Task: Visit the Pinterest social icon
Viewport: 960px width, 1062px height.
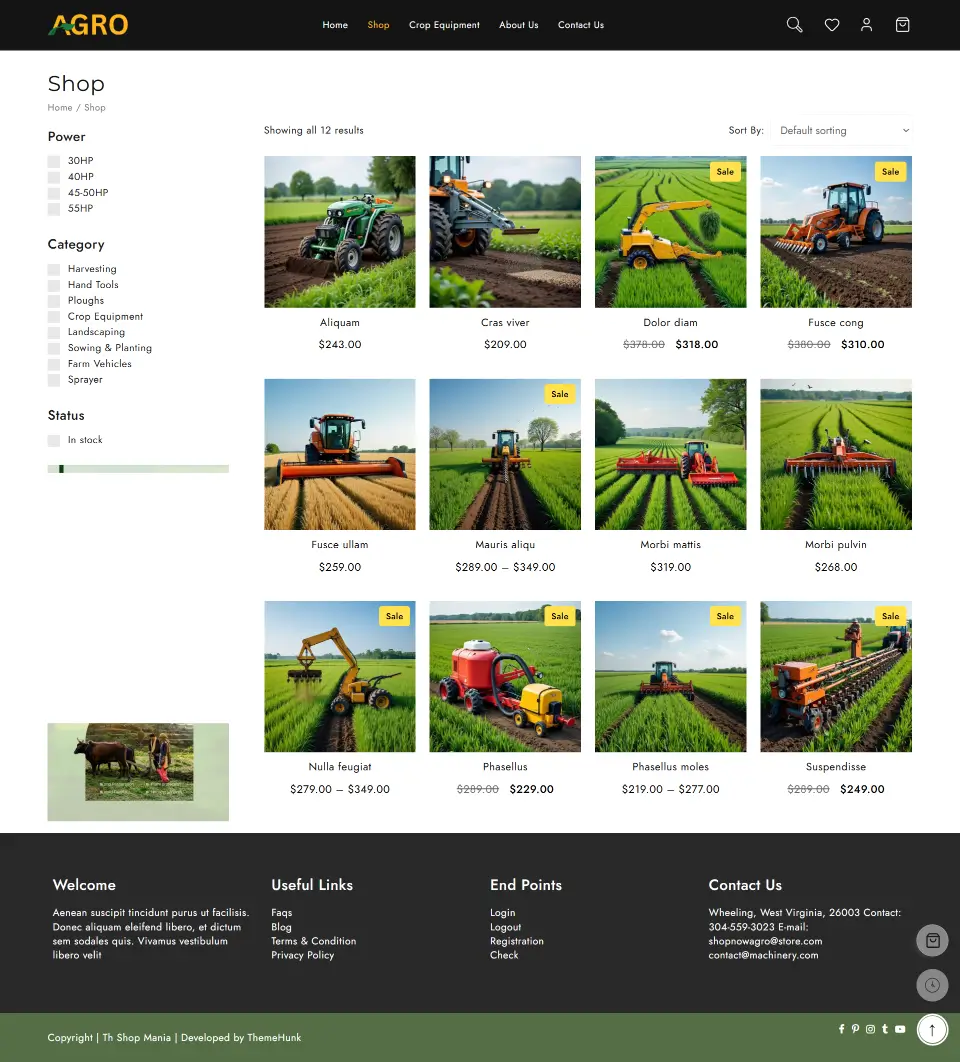Action: click(x=855, y=1029)
